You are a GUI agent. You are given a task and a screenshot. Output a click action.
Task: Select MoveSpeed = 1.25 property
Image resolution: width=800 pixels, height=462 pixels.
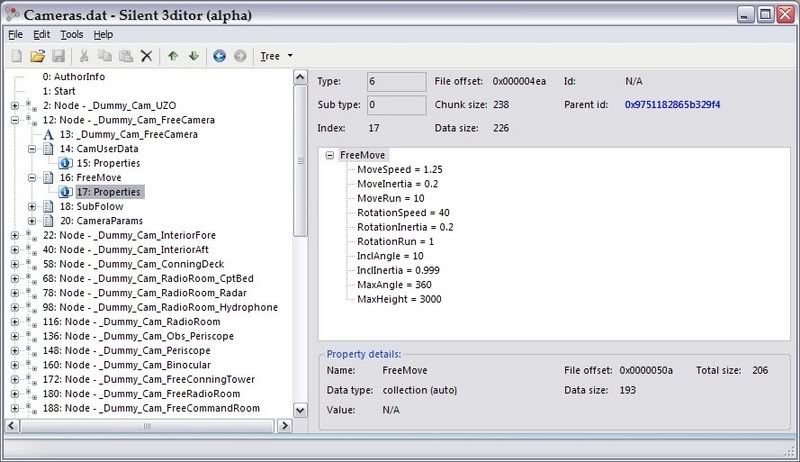click(x=399, y=170)
